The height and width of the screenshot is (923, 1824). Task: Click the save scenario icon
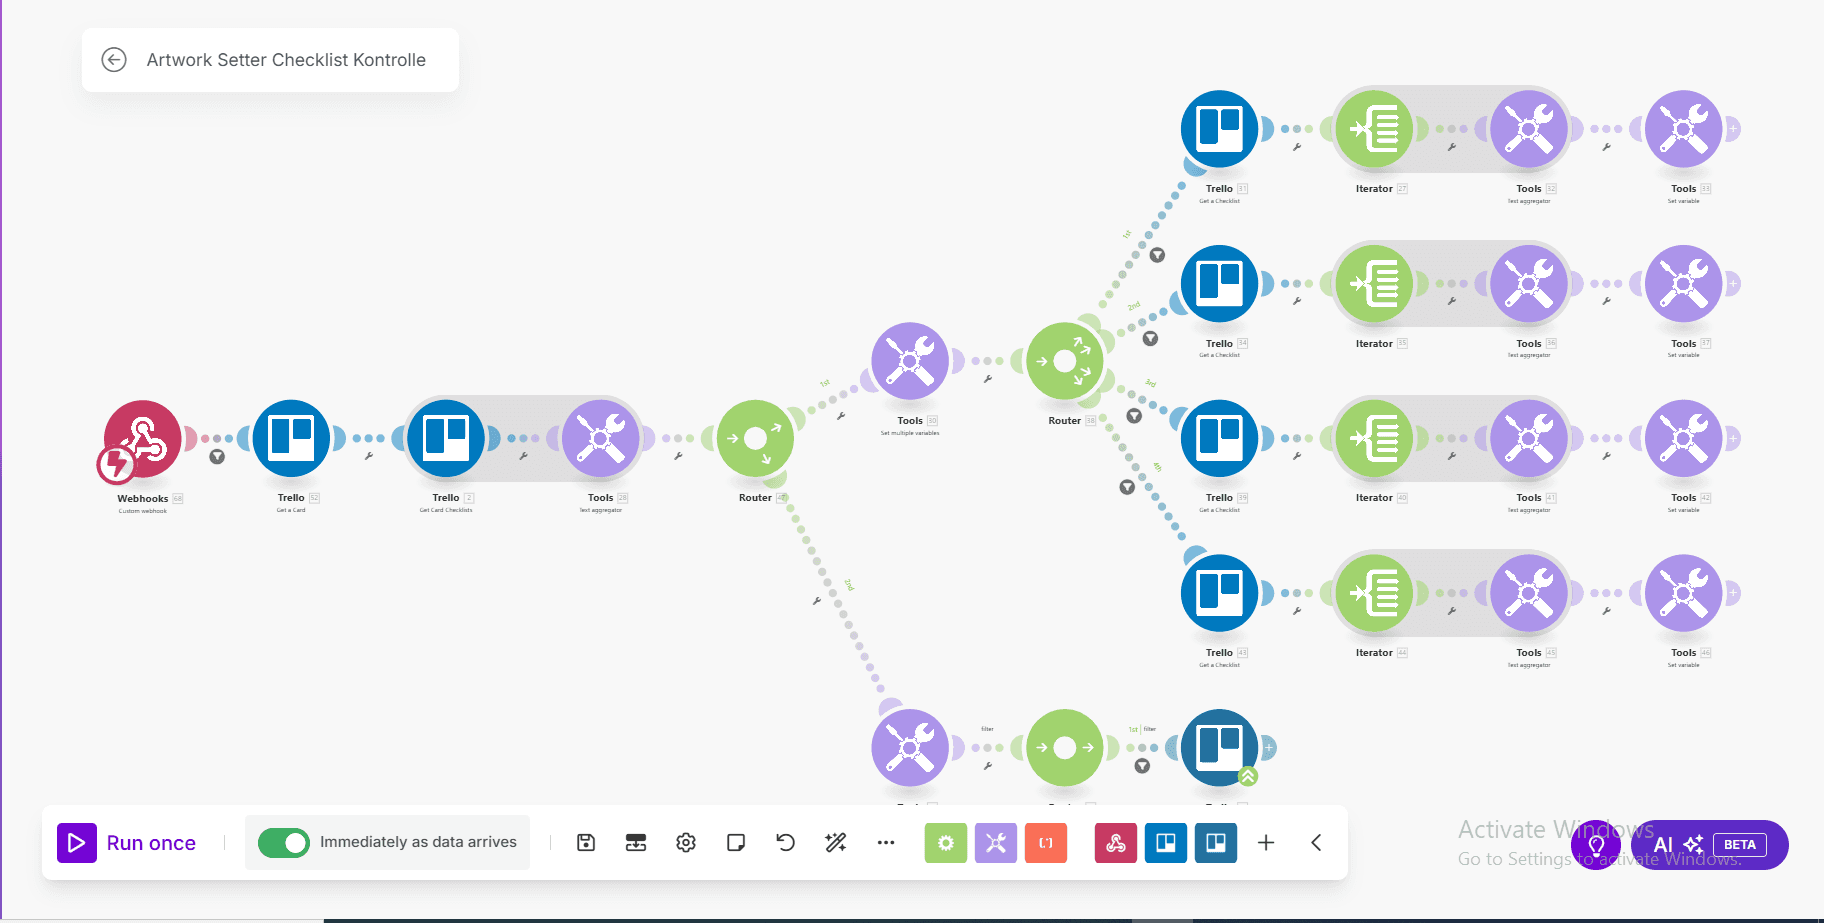click(586, 843)
